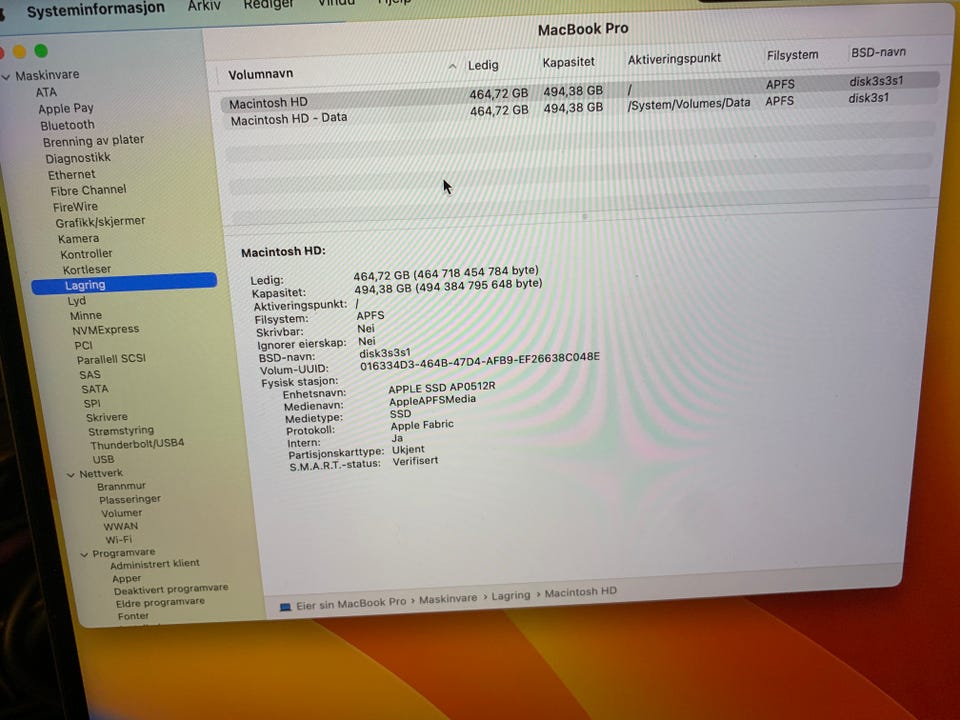
Task: Select Eldre programvare item
Action: [160, 603]
